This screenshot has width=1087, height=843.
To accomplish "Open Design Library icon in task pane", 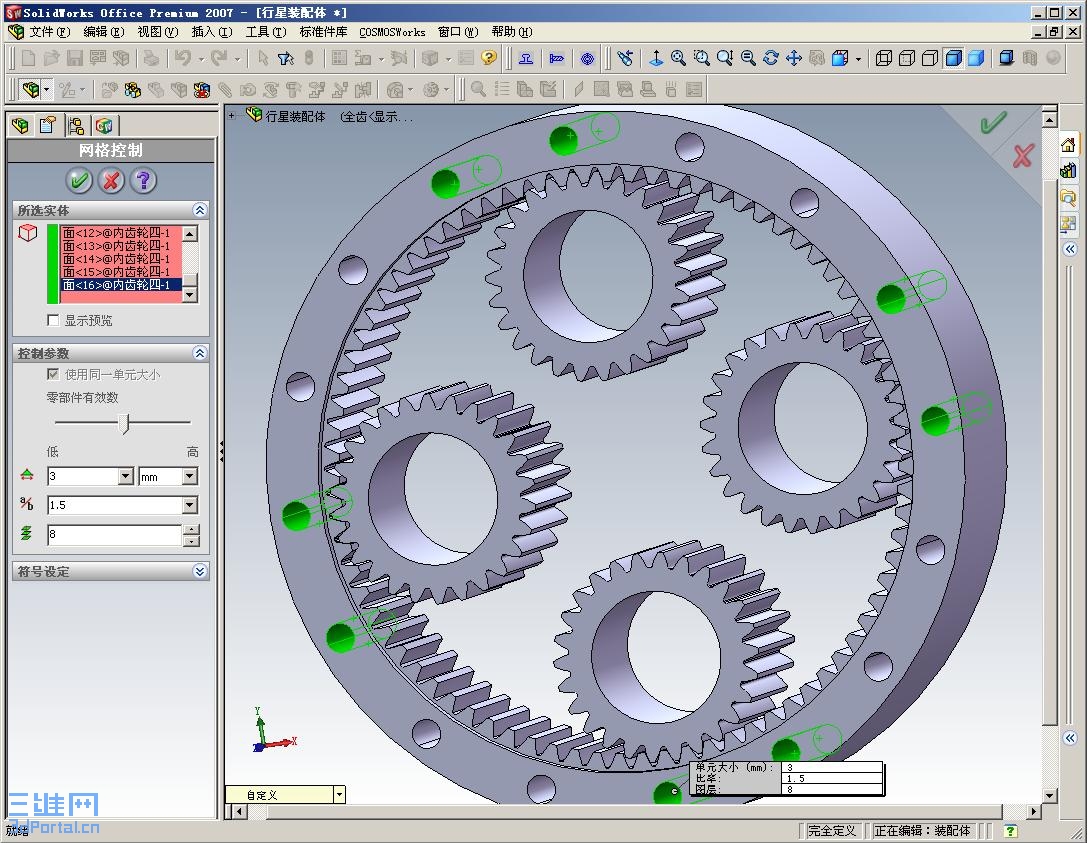I will pos(1068,171).
